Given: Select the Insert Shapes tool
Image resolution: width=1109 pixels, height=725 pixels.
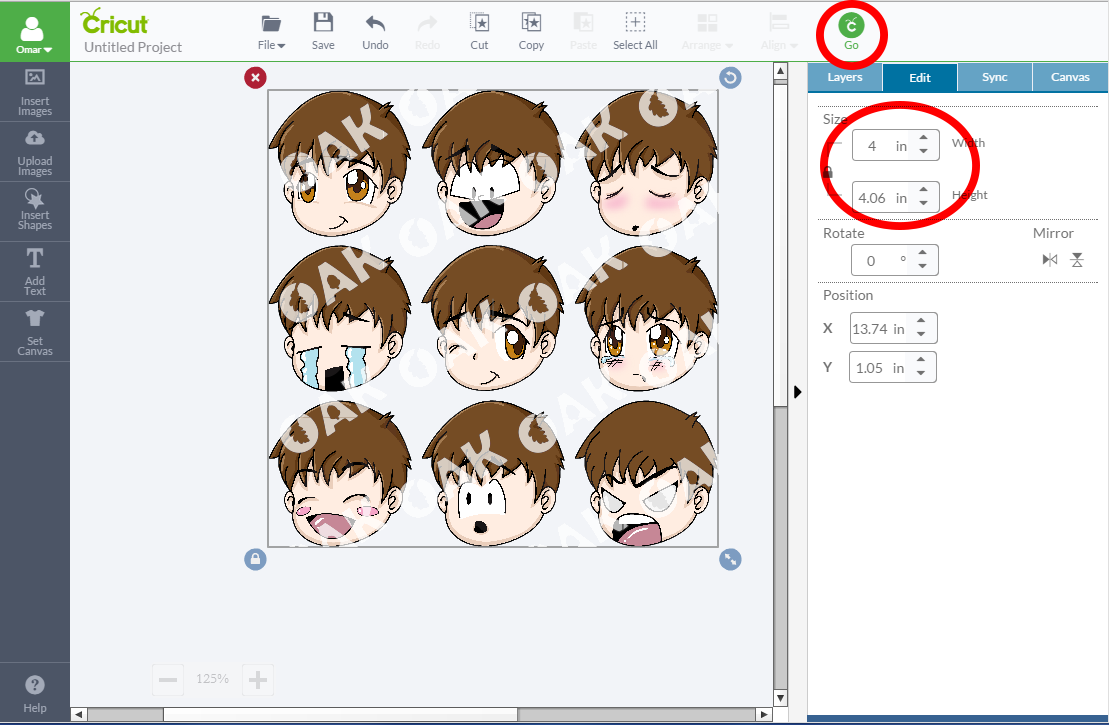Looking at the screenshot, I should tap(35, 210).
